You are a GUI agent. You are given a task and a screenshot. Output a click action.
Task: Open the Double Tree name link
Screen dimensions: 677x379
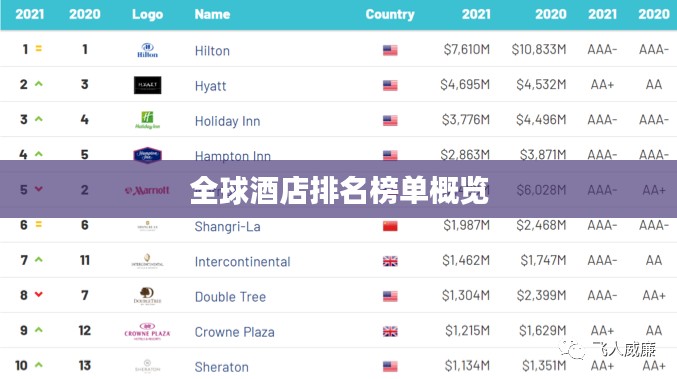pos(230,297)
